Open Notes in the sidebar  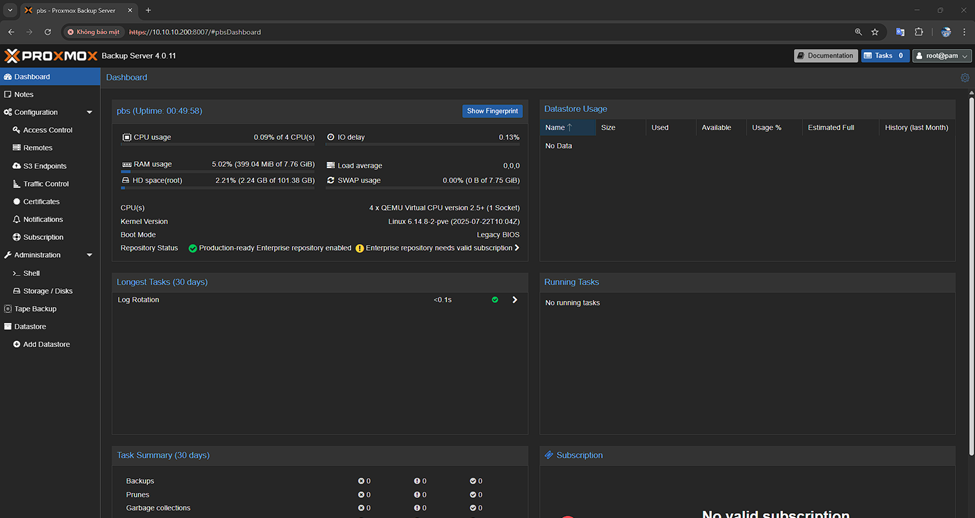[23, 94]
